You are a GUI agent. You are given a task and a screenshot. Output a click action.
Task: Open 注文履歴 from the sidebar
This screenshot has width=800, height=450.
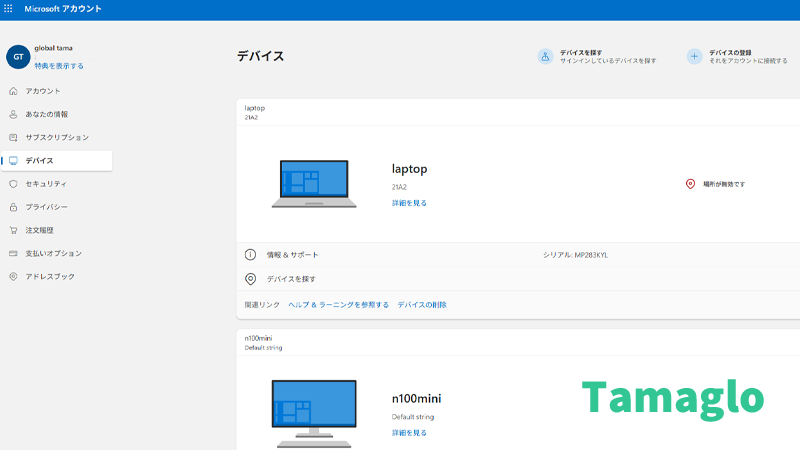point(39,230)
